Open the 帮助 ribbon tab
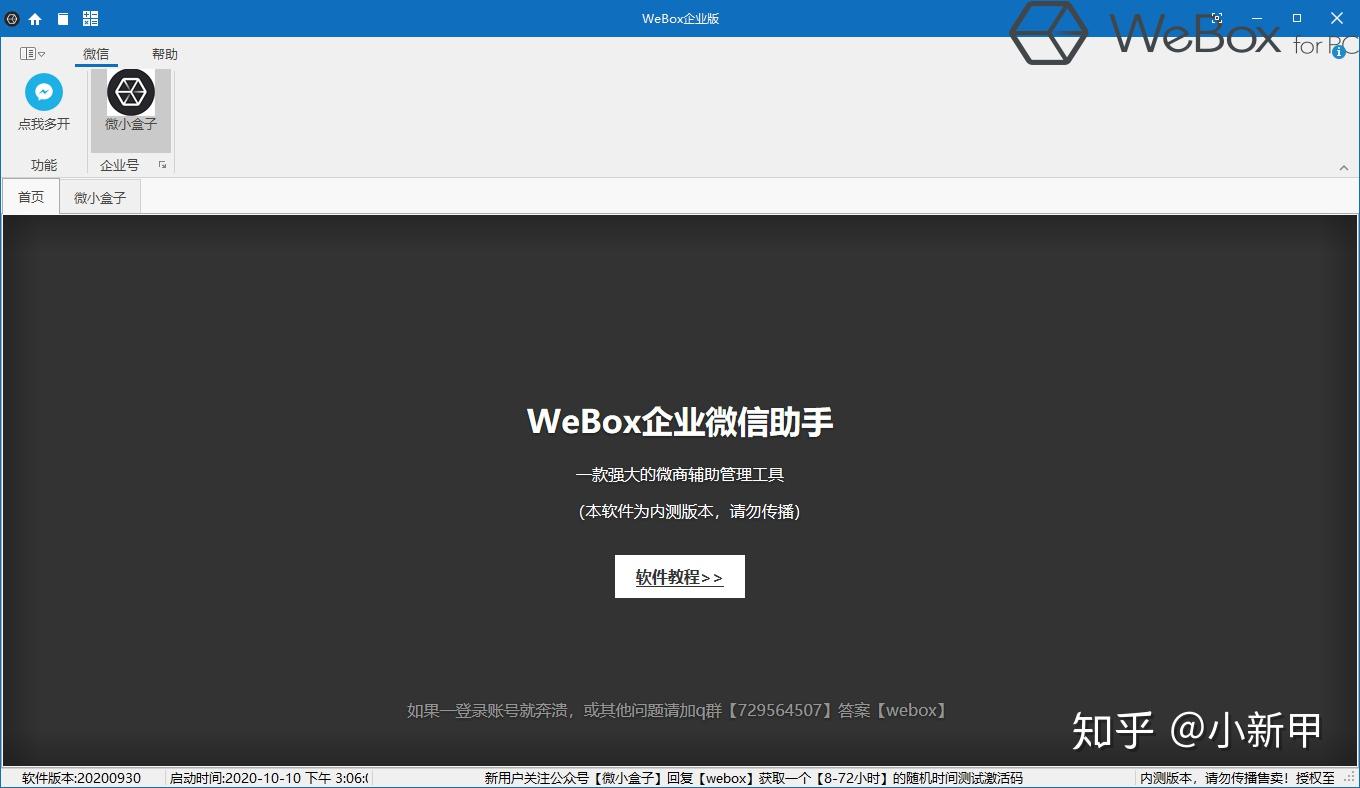 pos(165,54)
